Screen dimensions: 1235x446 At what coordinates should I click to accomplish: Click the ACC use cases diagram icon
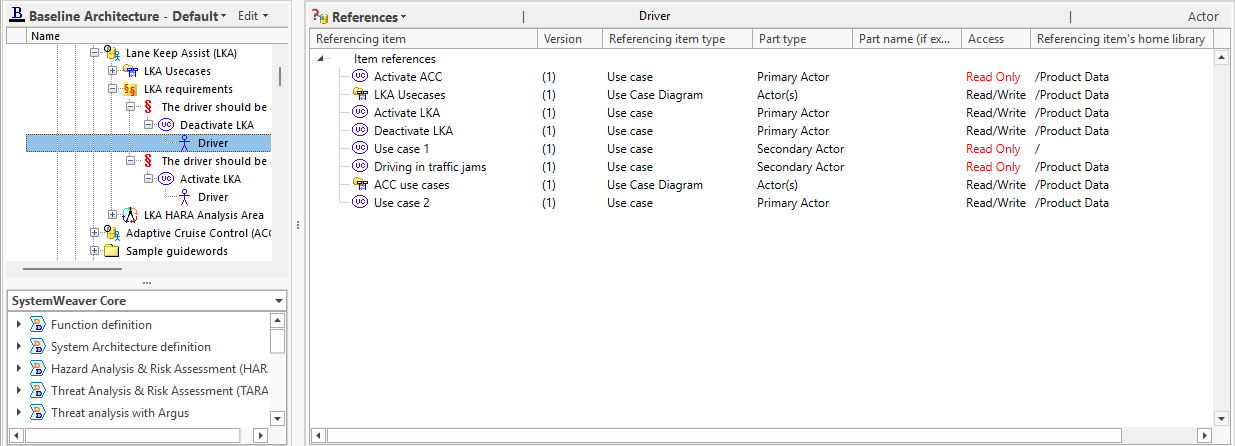coord(361,185)
